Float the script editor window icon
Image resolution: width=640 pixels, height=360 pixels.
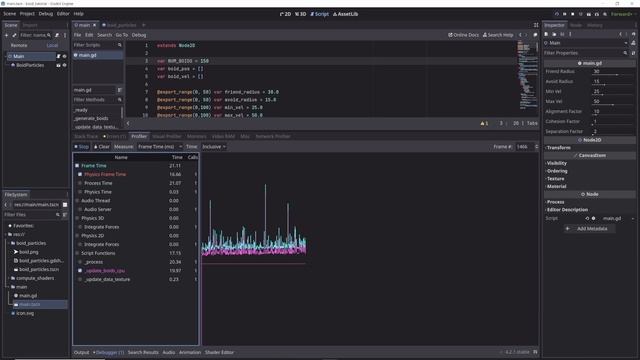[x=535, y=35]
